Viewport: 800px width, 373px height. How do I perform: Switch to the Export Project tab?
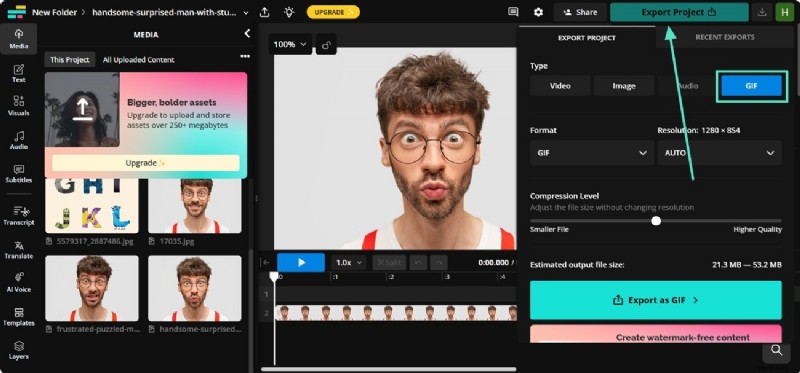587,38
